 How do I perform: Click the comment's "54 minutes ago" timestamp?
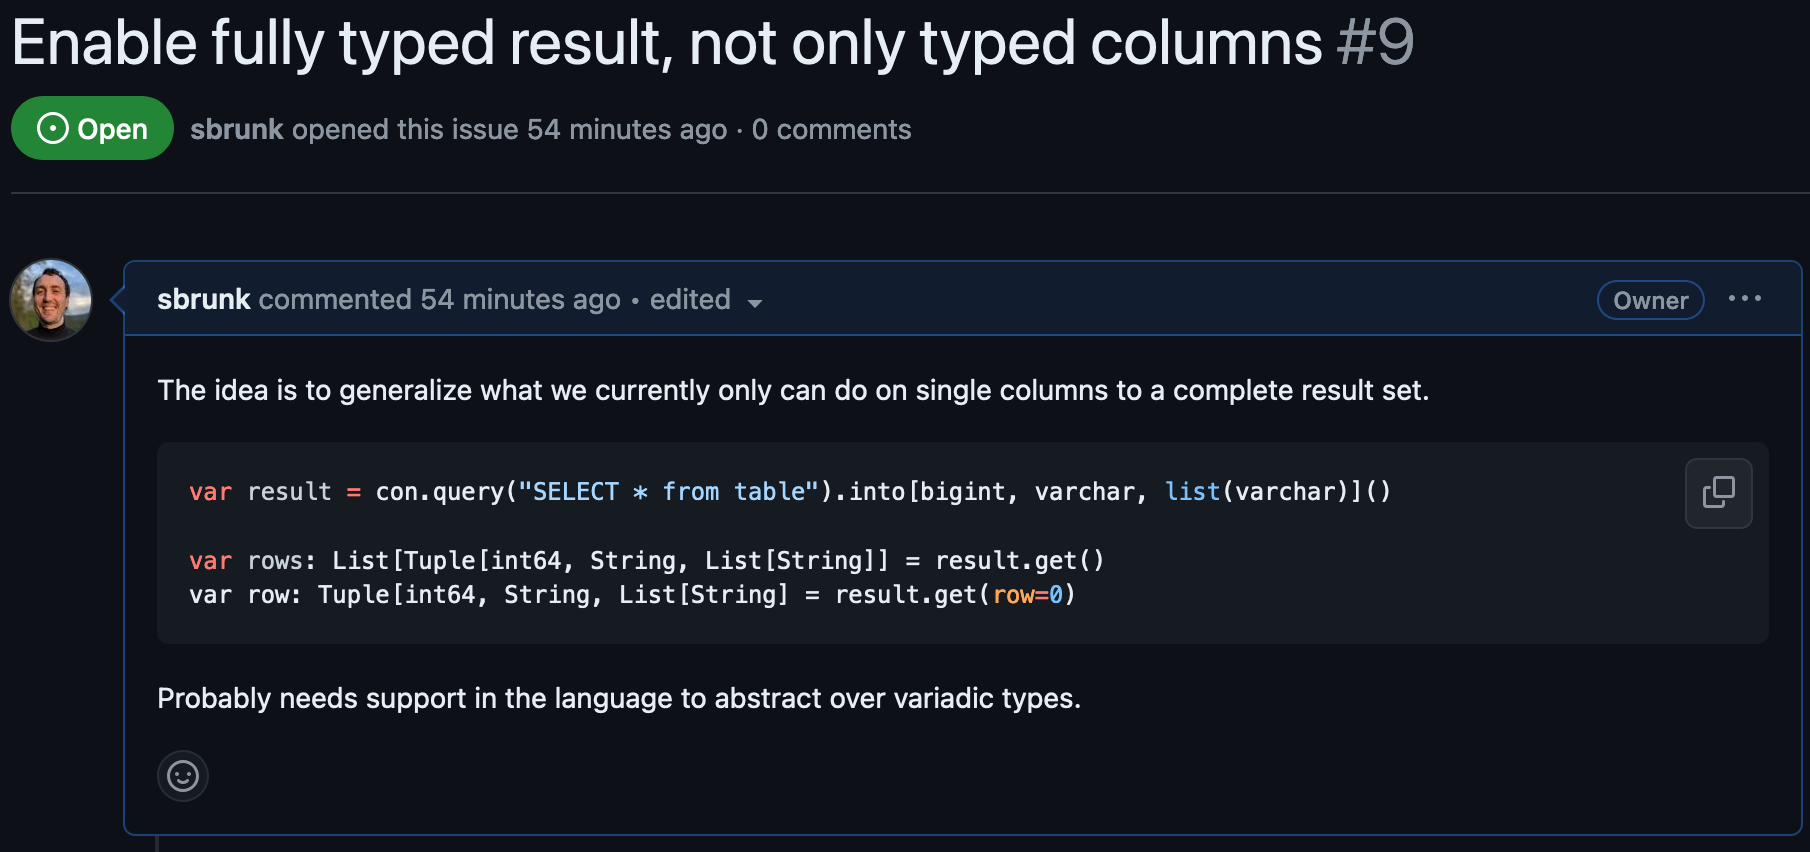[x=520, y=300]
